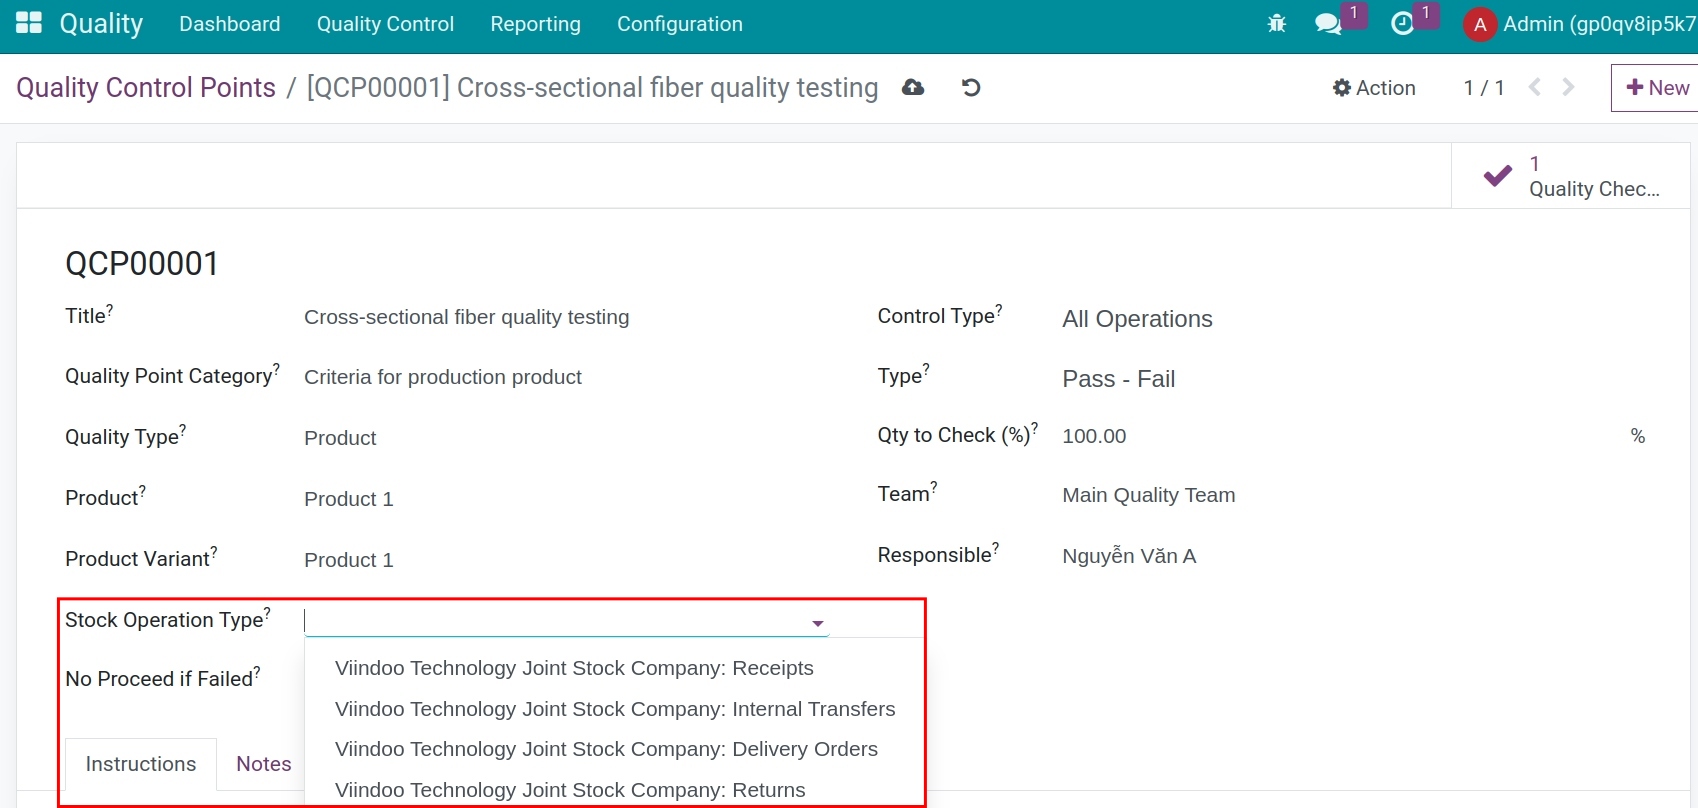Choose the Returns operation type option
This screenshot has height=808, width=1698.
click(570, 790)
